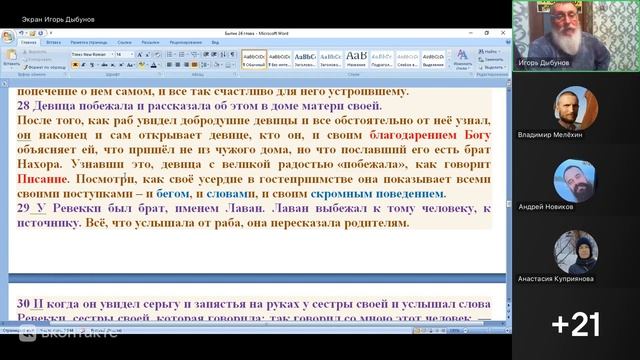Click the Replace (Заменить) button
This screenshot has width=640, height=360.
pyautogui.click(x=491, y=60)
